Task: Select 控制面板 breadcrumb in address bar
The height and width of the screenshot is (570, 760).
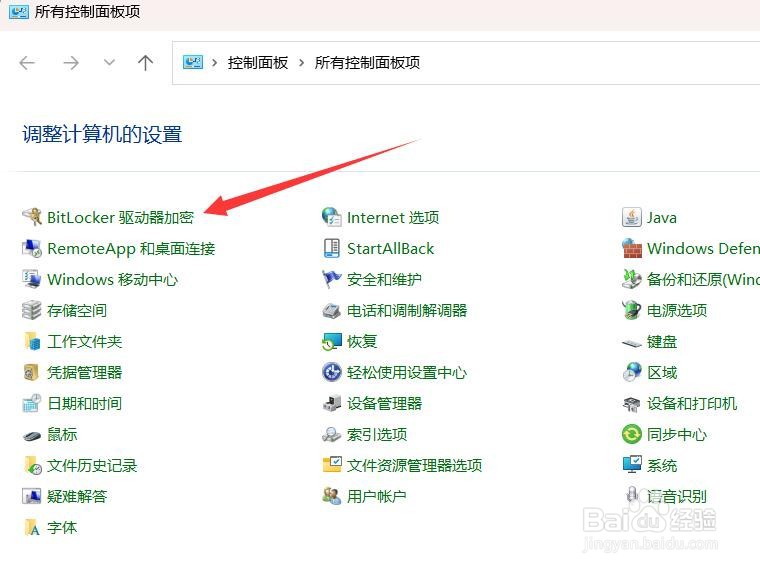Action: pos(258,63)
